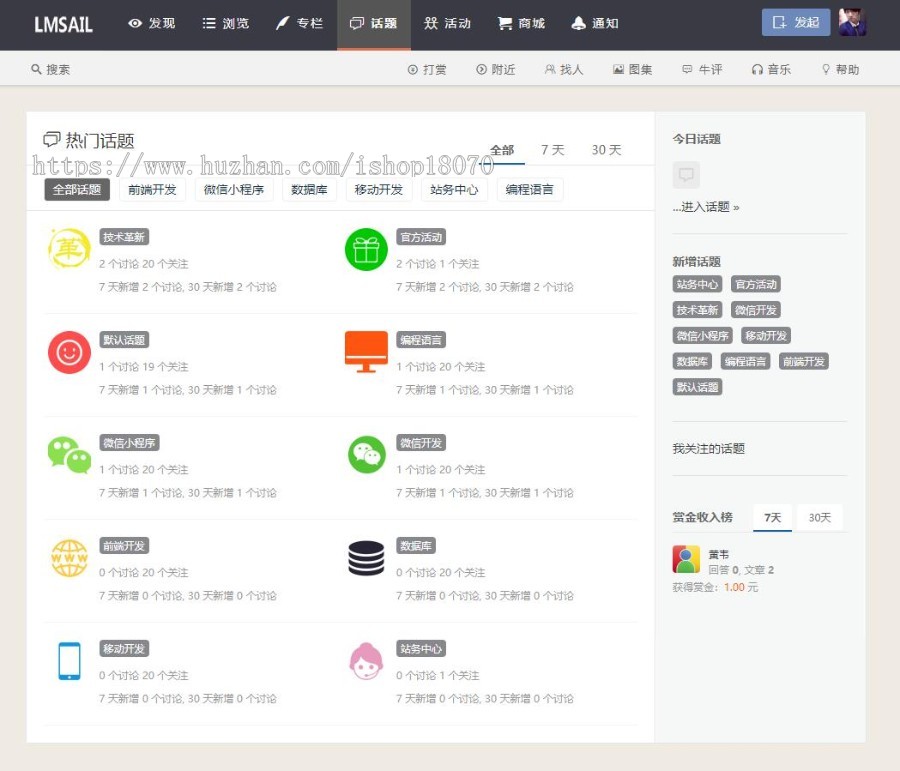Screen dimensions: 900x771
Task: Select the 微信小程序 chat bubbles icon
Action: [x=69, y=455]
